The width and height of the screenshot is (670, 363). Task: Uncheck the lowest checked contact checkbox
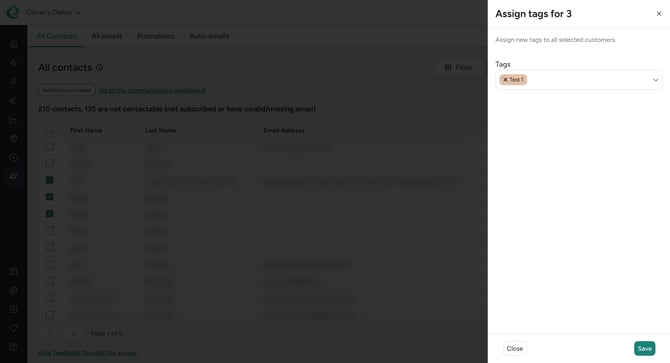[50, 214]
